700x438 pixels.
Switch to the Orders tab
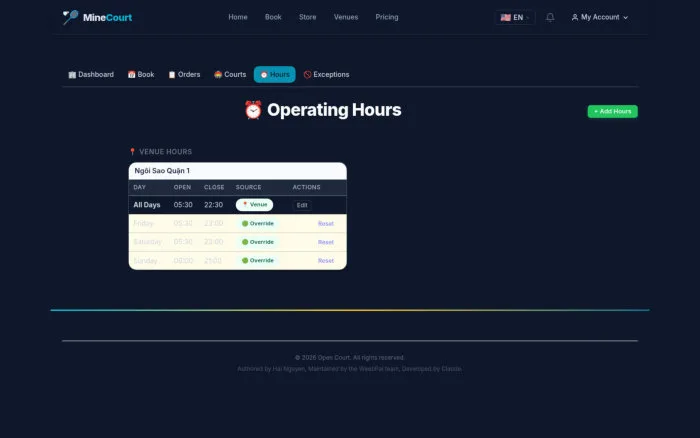pos(184,75)
